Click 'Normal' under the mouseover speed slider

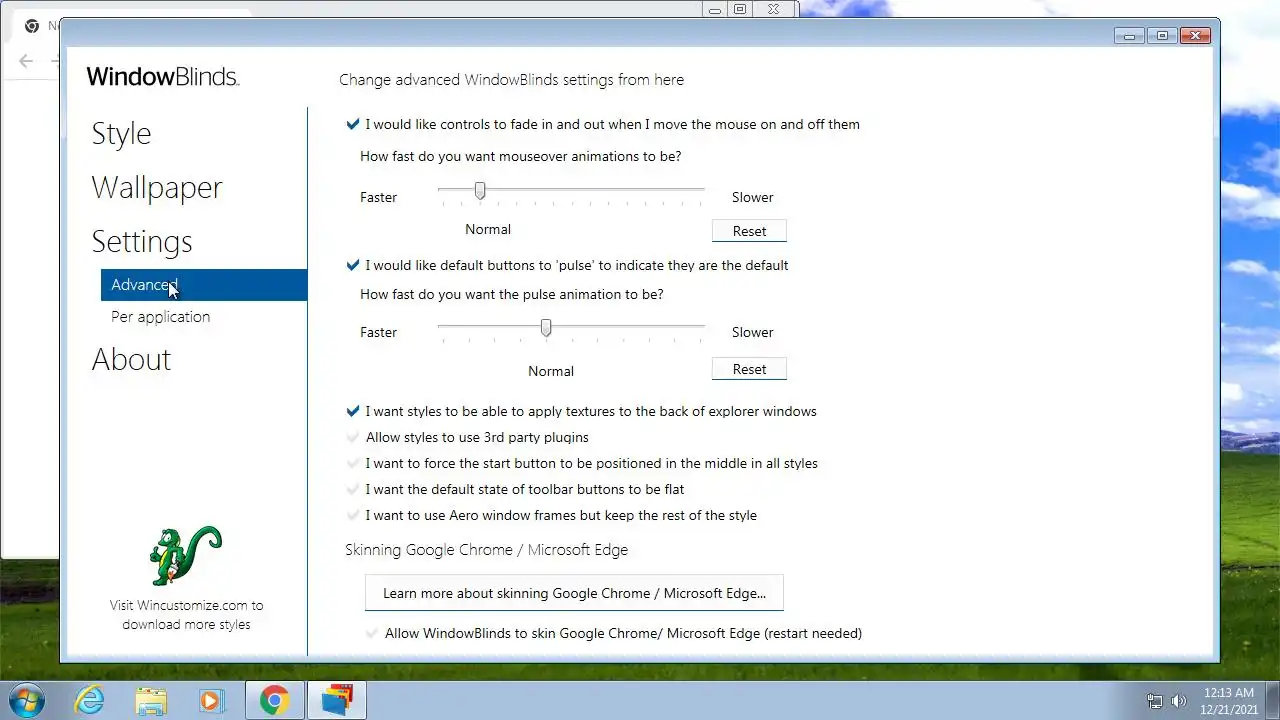488,229
